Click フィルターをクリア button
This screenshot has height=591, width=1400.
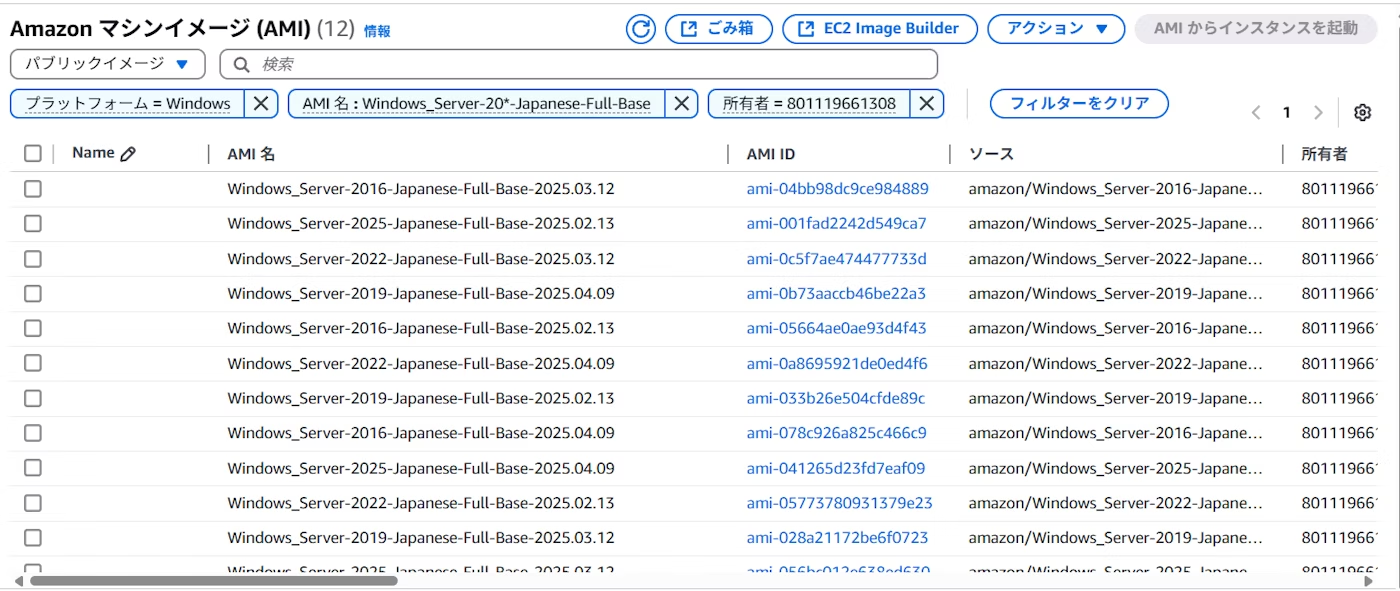tap(1079, 103)
